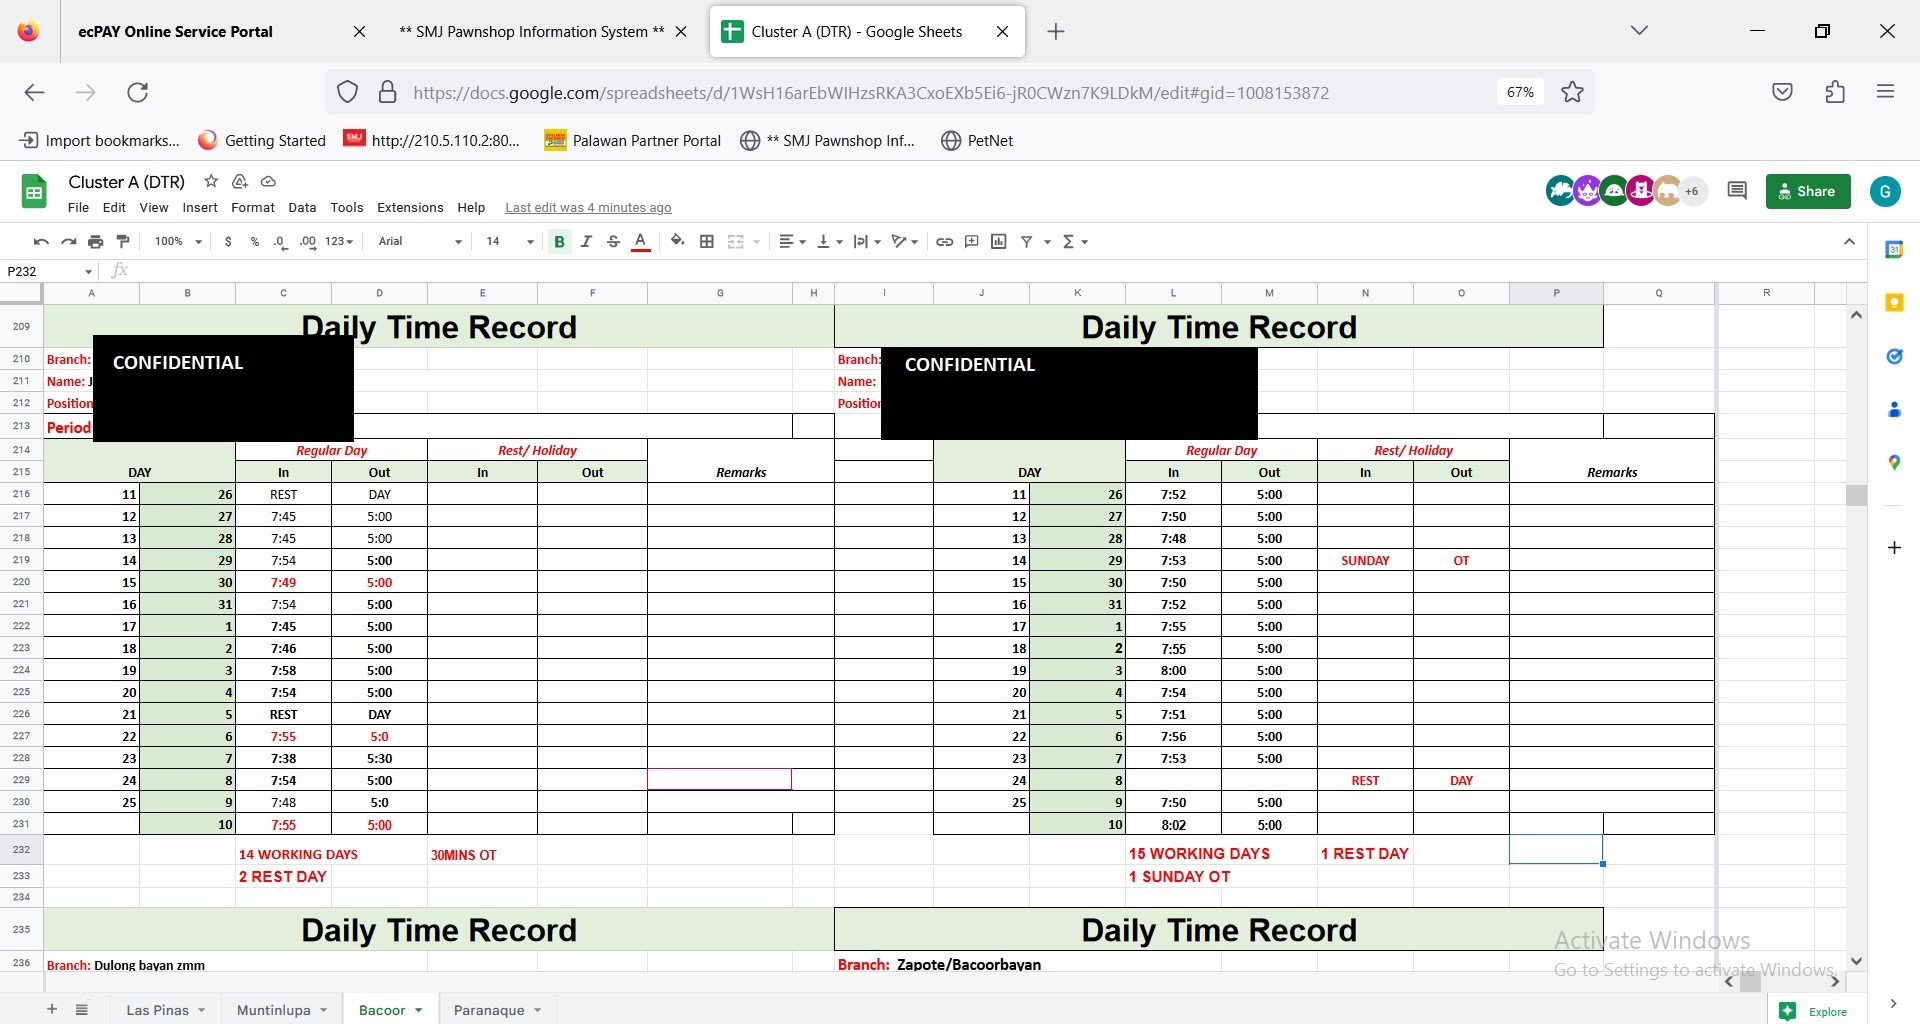Show the all sheets list
Image resolution: width=1920 pixels, height=1024 pixels.
pos(82,1009)
